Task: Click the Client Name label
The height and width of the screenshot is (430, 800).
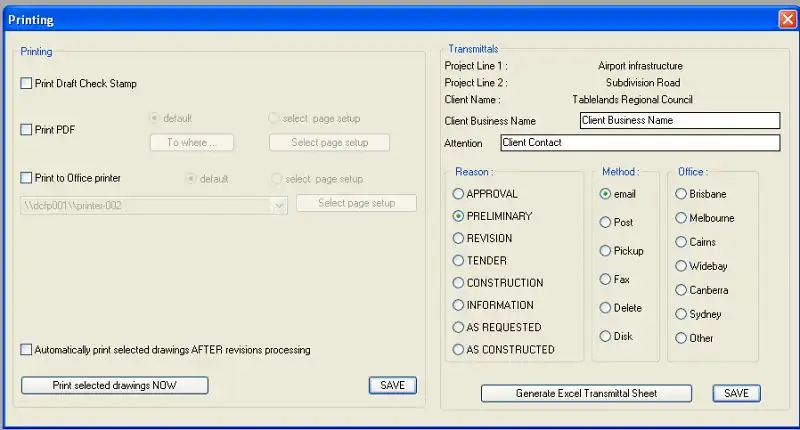Action: 472,99
